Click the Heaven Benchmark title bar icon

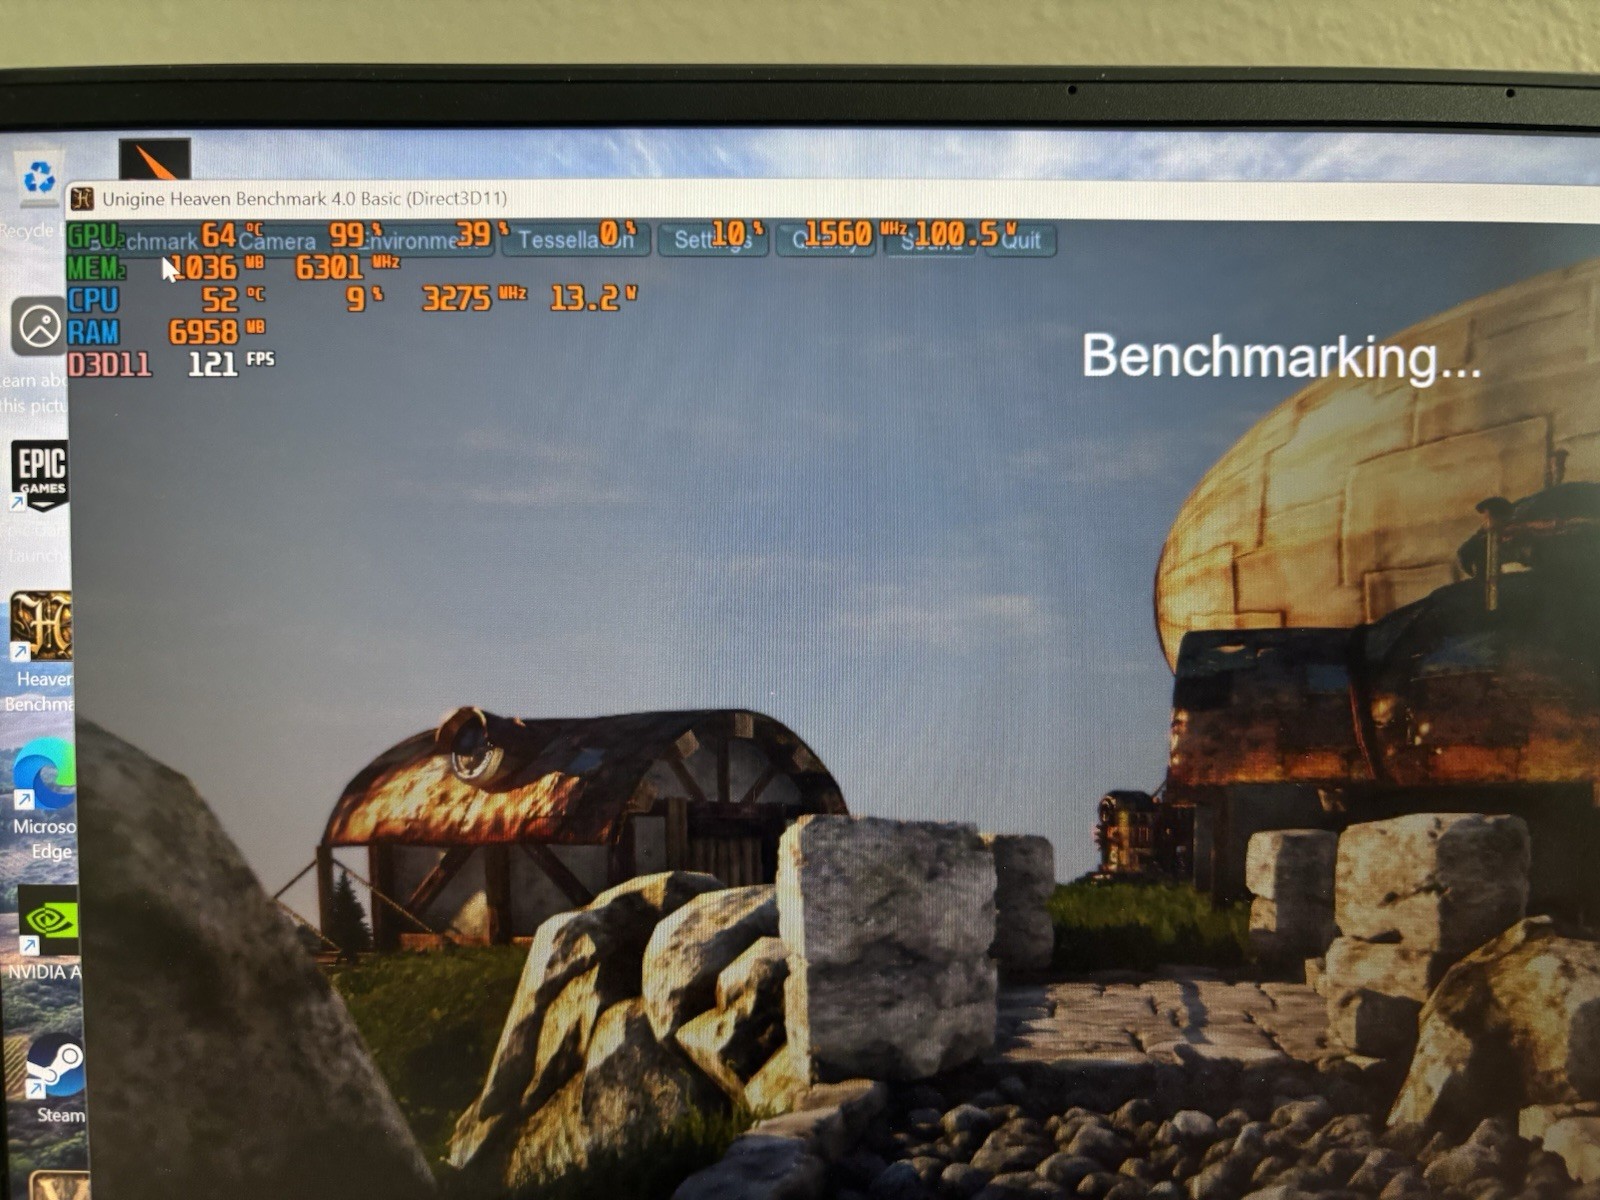(x=83, y=199)
